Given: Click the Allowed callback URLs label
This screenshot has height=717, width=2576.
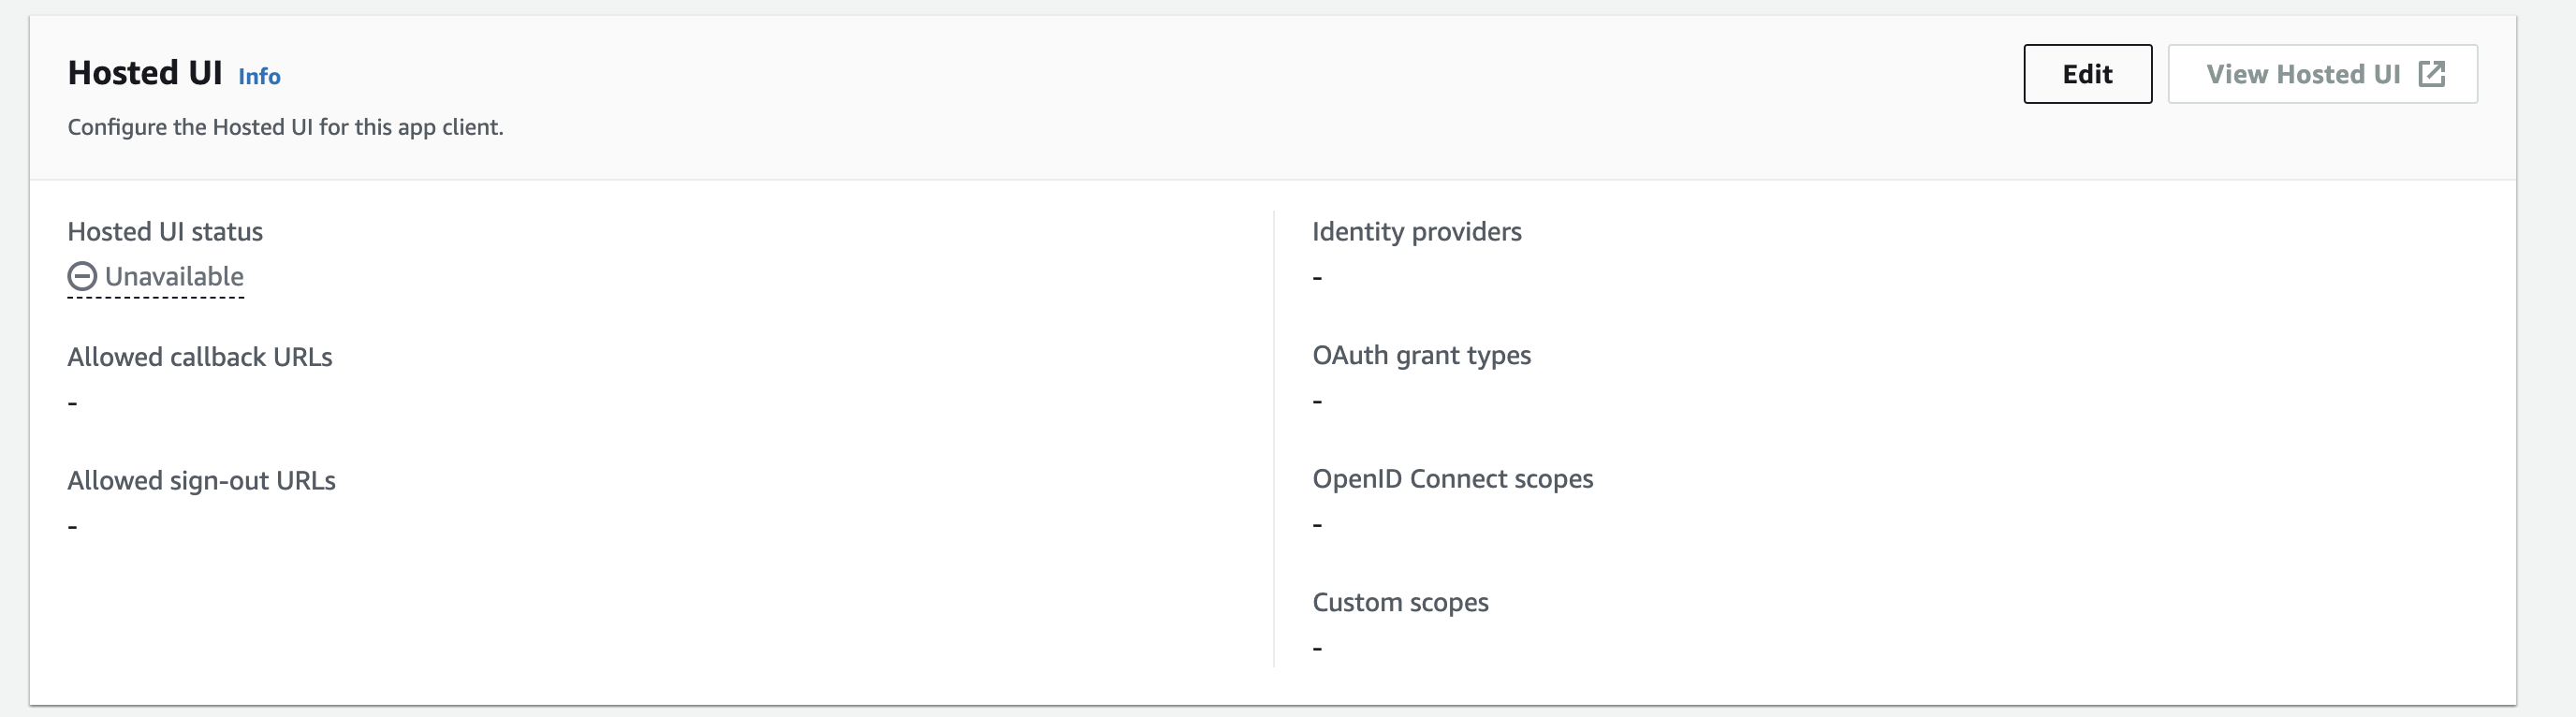Looking at the screenshot, I should point(200,357).
